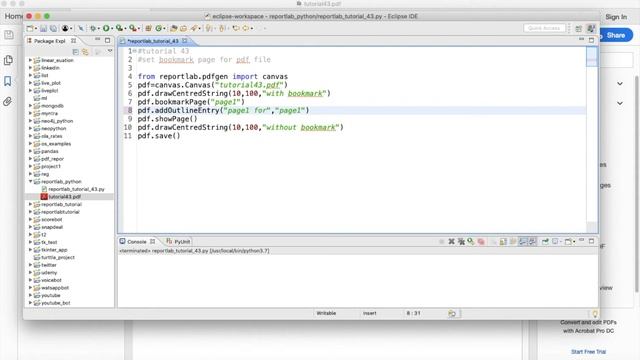Click the Debug bug icon in toolbar
The height and width of the screenshot is (360, 640).
[93, 28]
